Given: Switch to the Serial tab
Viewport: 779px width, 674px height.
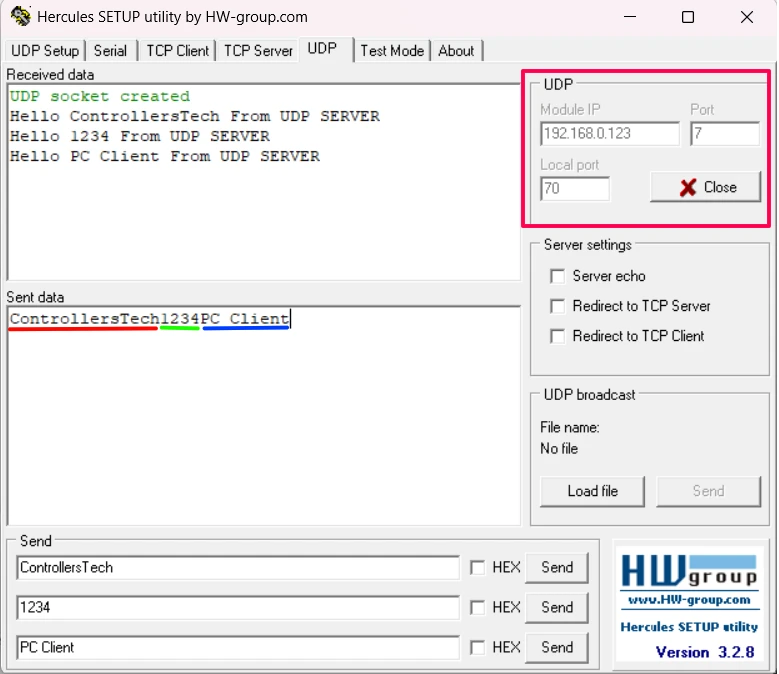Looking at the screenshot, I should point(110,51).
